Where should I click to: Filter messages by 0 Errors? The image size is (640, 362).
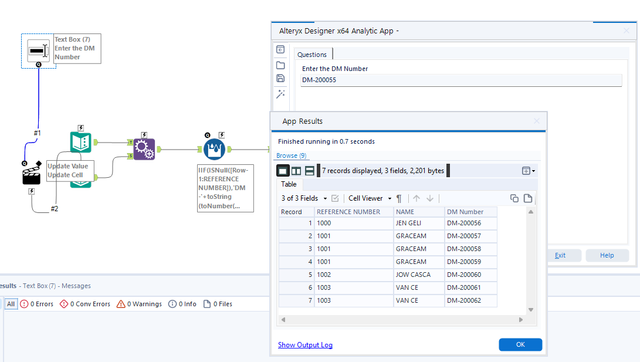(37, 304)
